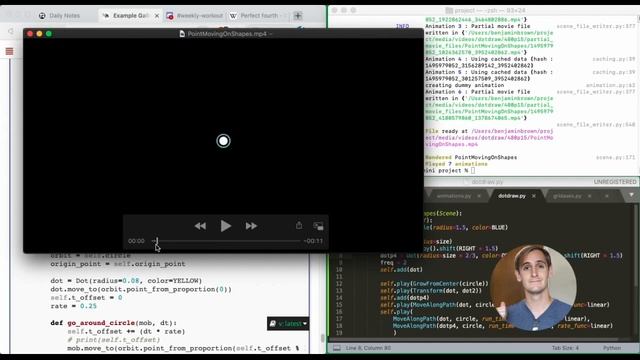Click the presenter webcam circle overlay
Screen dimensions: 640x360
pos(533,288)
